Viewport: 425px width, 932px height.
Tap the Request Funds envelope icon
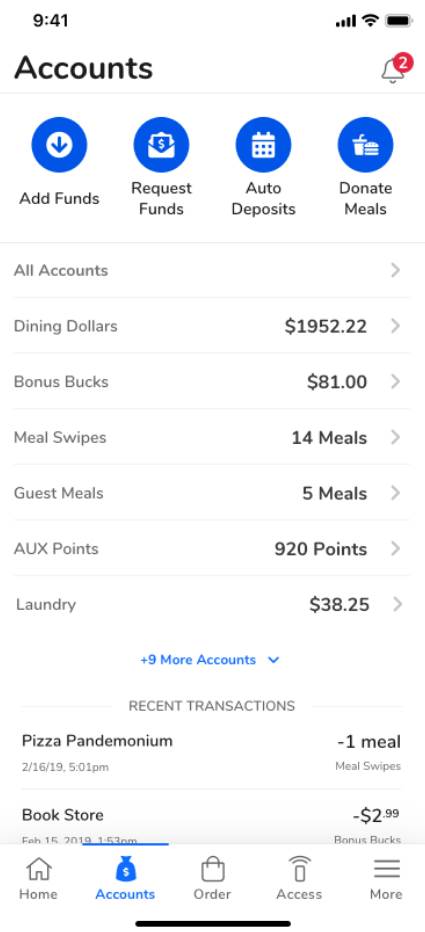(161, 144)
